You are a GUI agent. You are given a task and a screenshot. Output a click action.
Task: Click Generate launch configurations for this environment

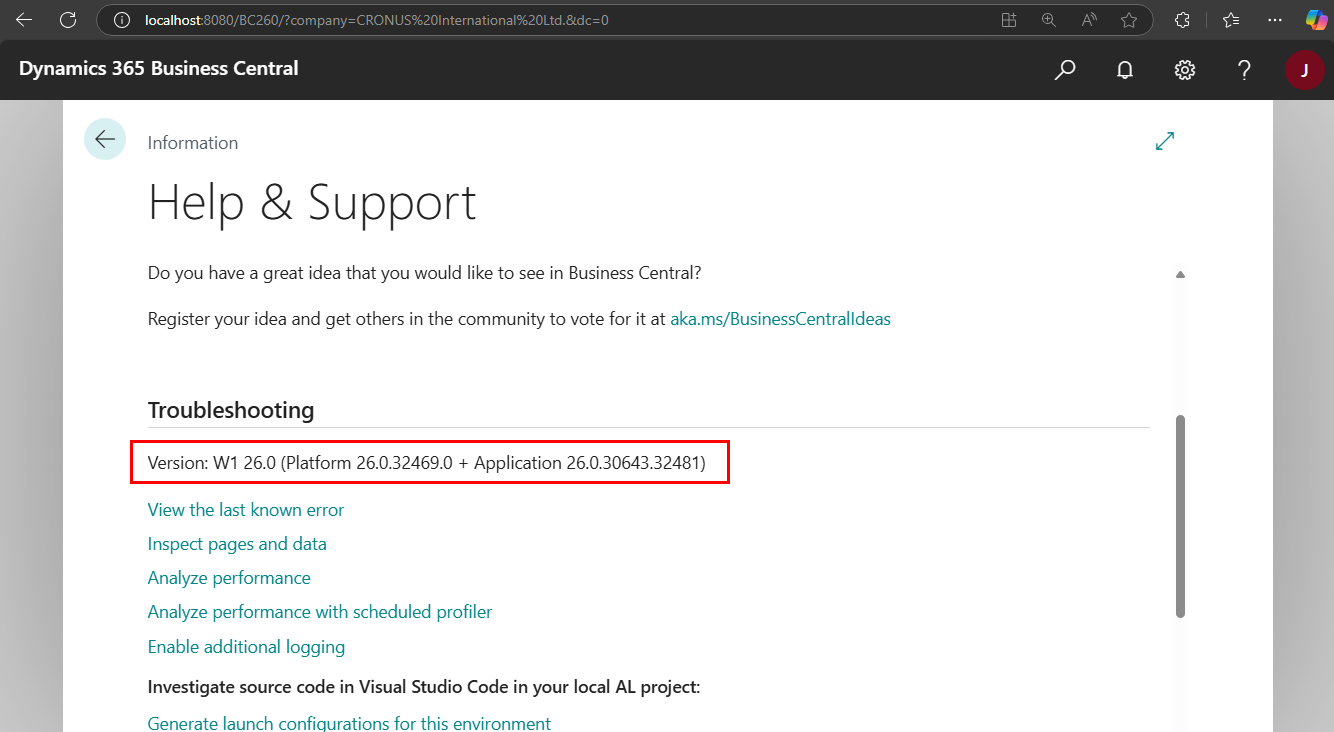[349, 722]
